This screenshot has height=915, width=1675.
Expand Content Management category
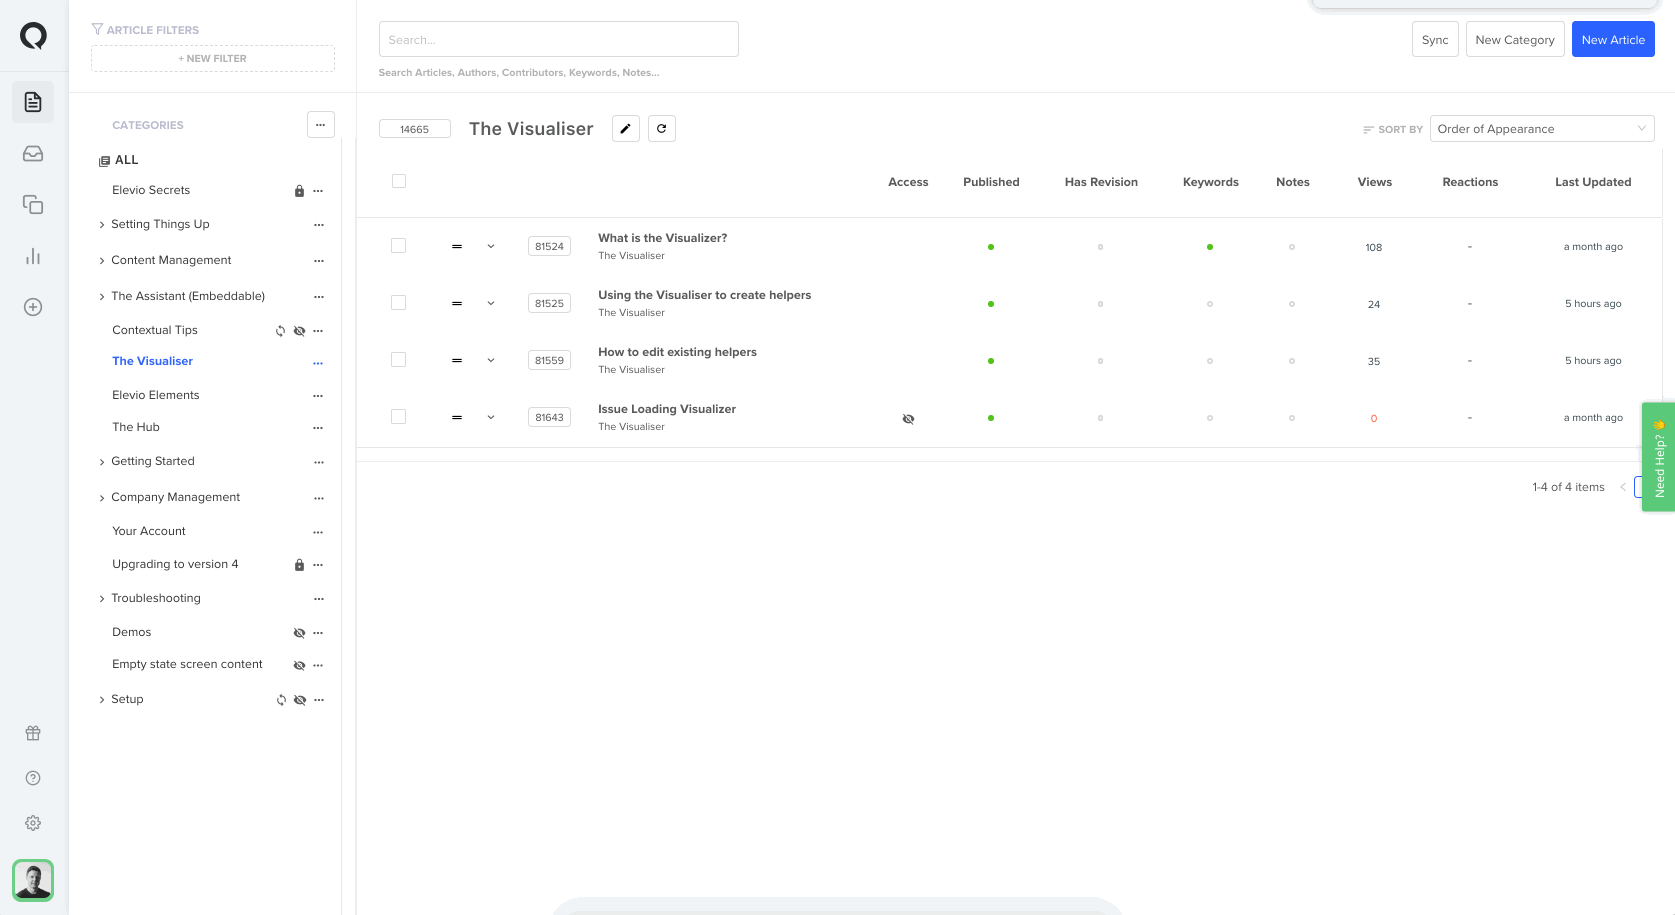pos(102,261)
